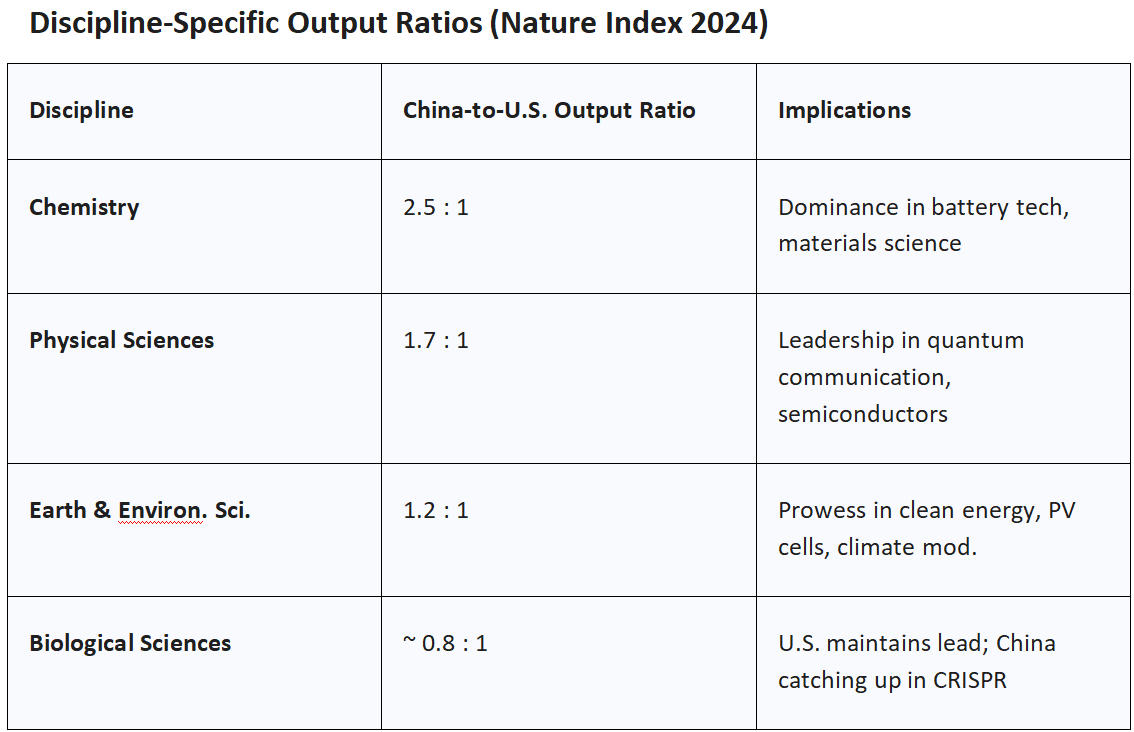
Task: Click the underlined word Environ.
Action: click(160, 511)
